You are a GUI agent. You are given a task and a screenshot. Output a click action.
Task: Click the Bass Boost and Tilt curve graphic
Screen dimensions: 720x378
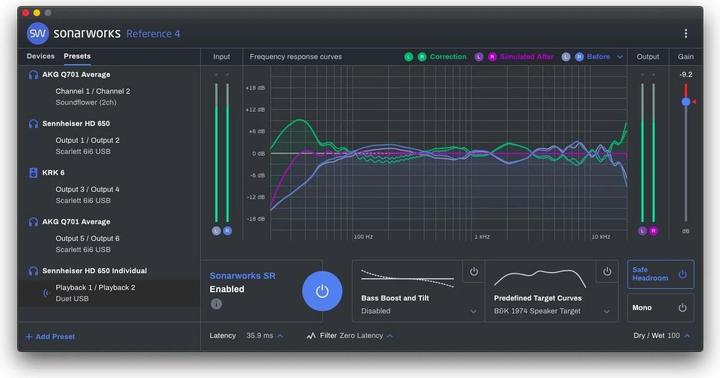pos(407,278)
